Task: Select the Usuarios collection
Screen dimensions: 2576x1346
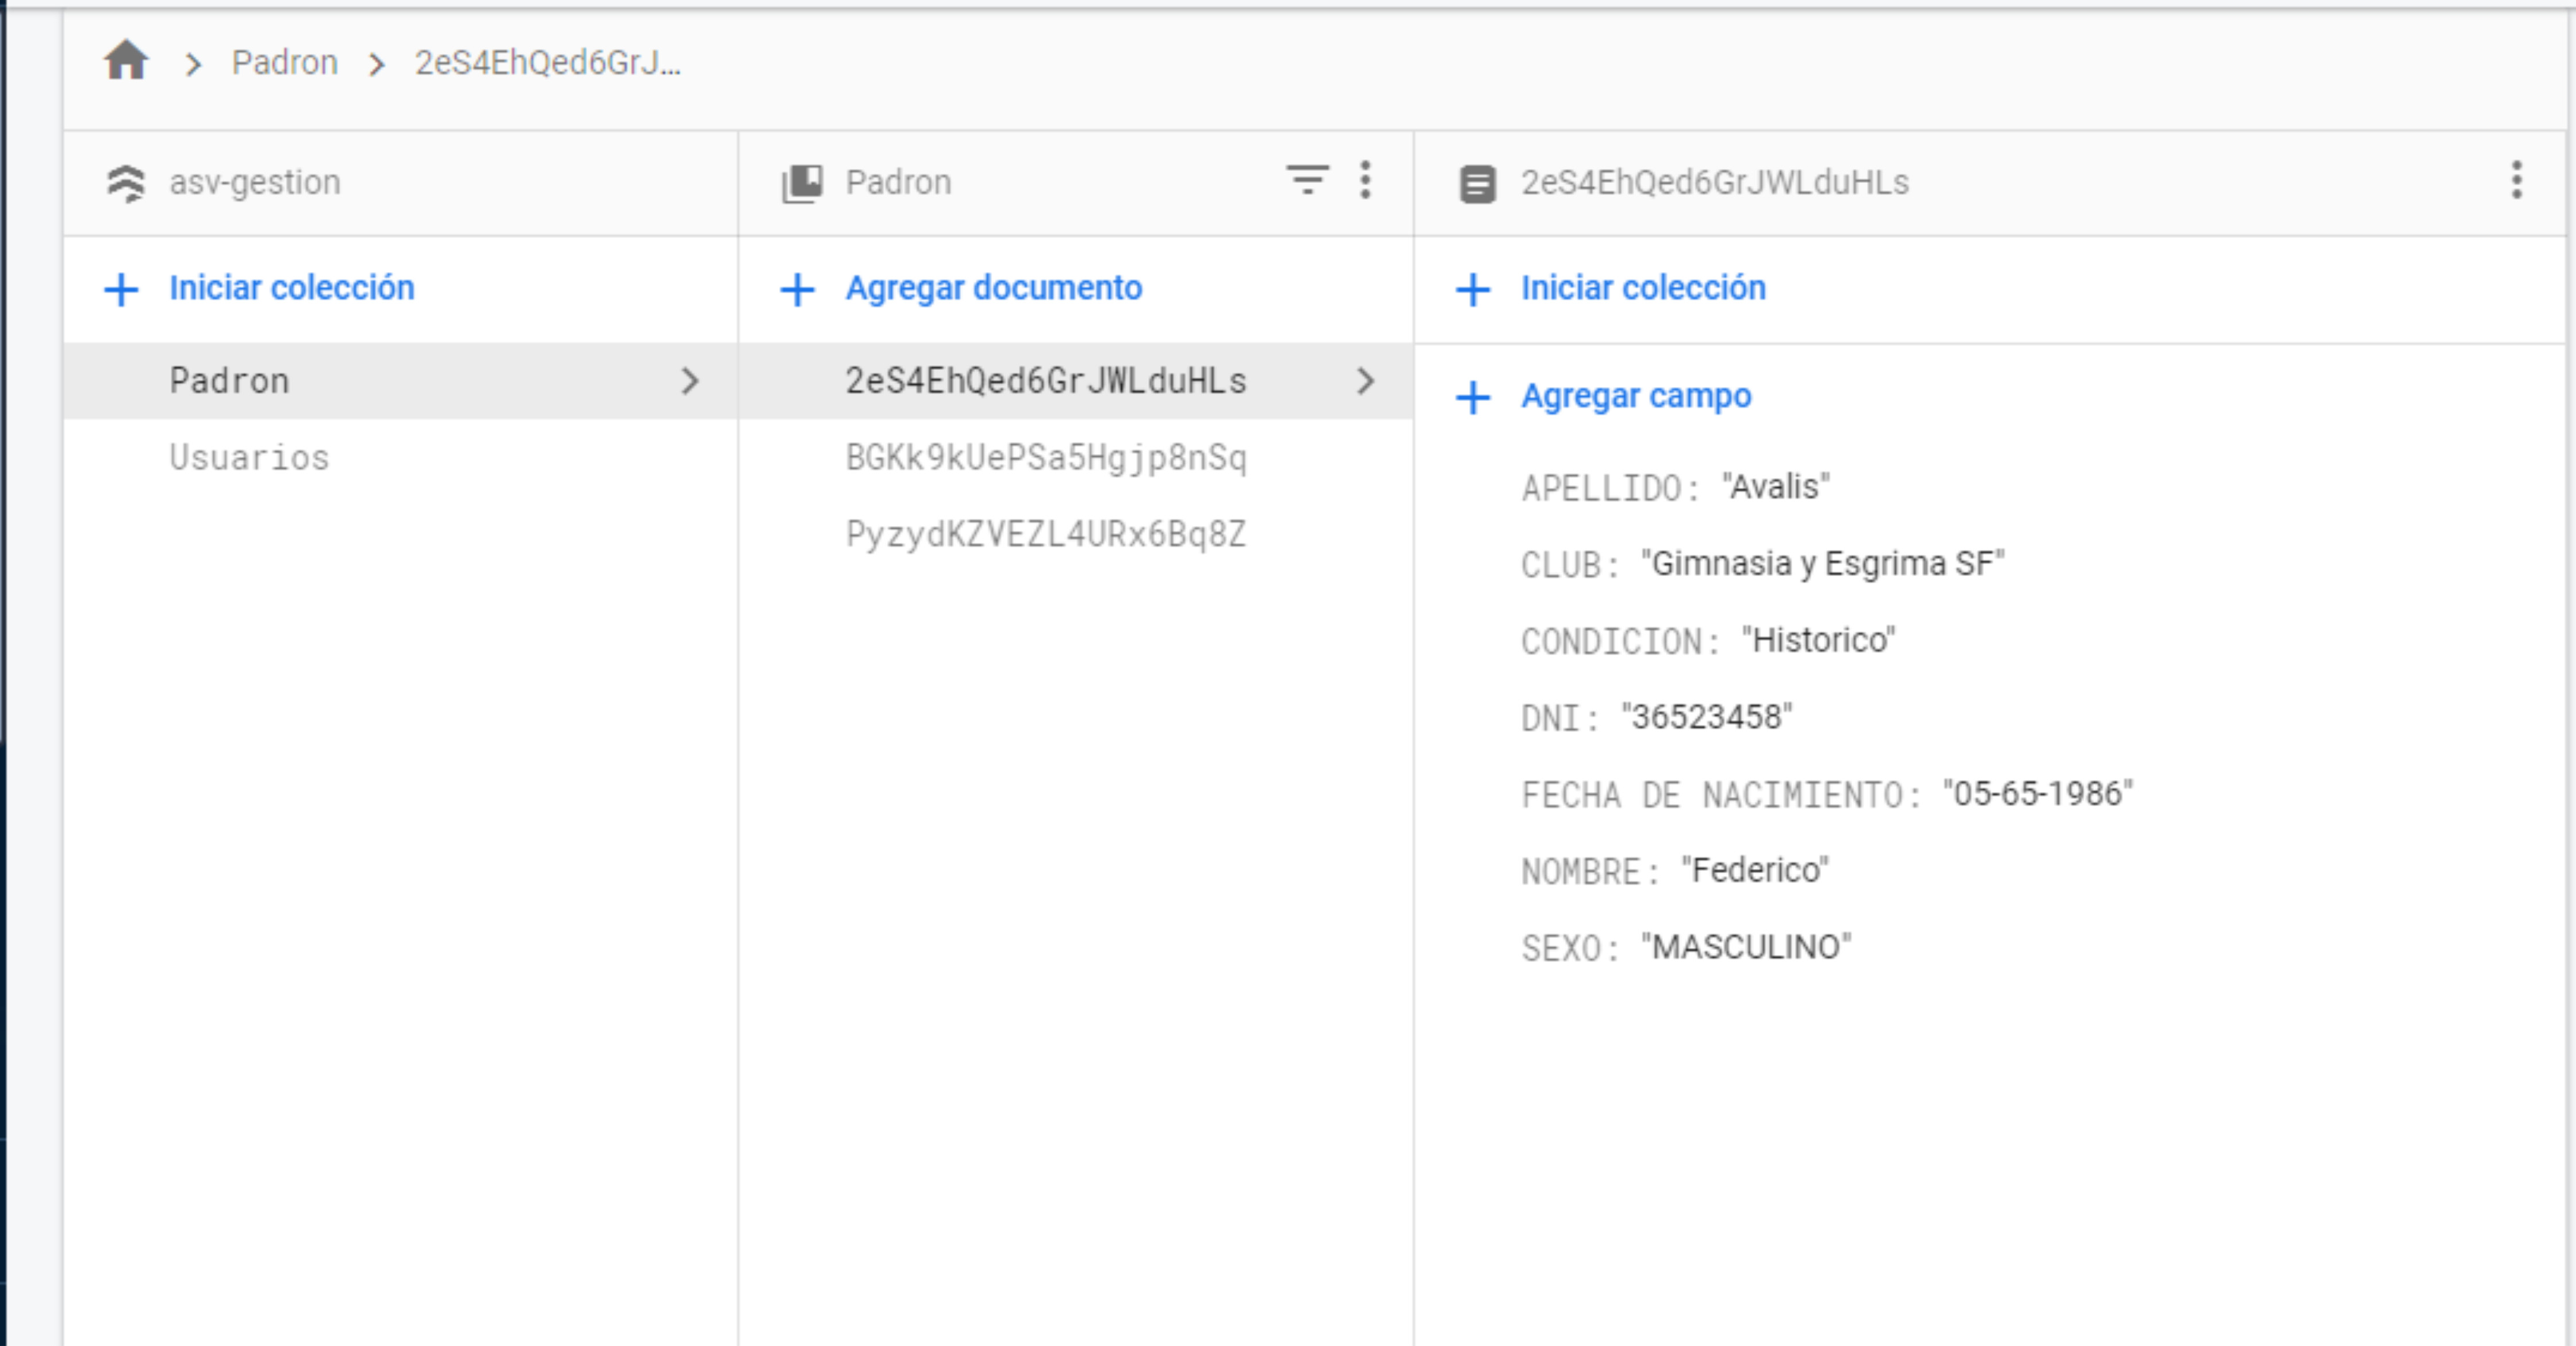Action: [249, 458]
